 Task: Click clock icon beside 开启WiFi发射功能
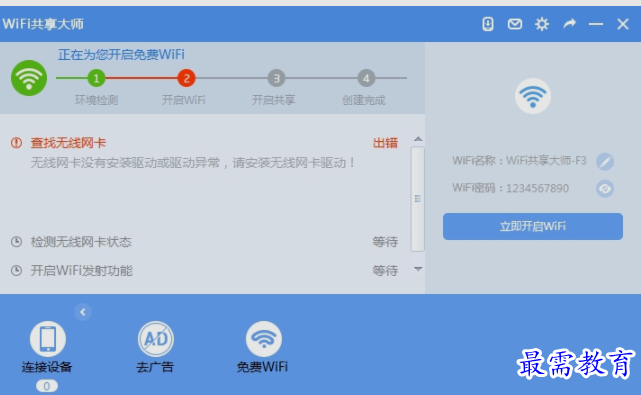pyautogui.click(x=16, y=270)
